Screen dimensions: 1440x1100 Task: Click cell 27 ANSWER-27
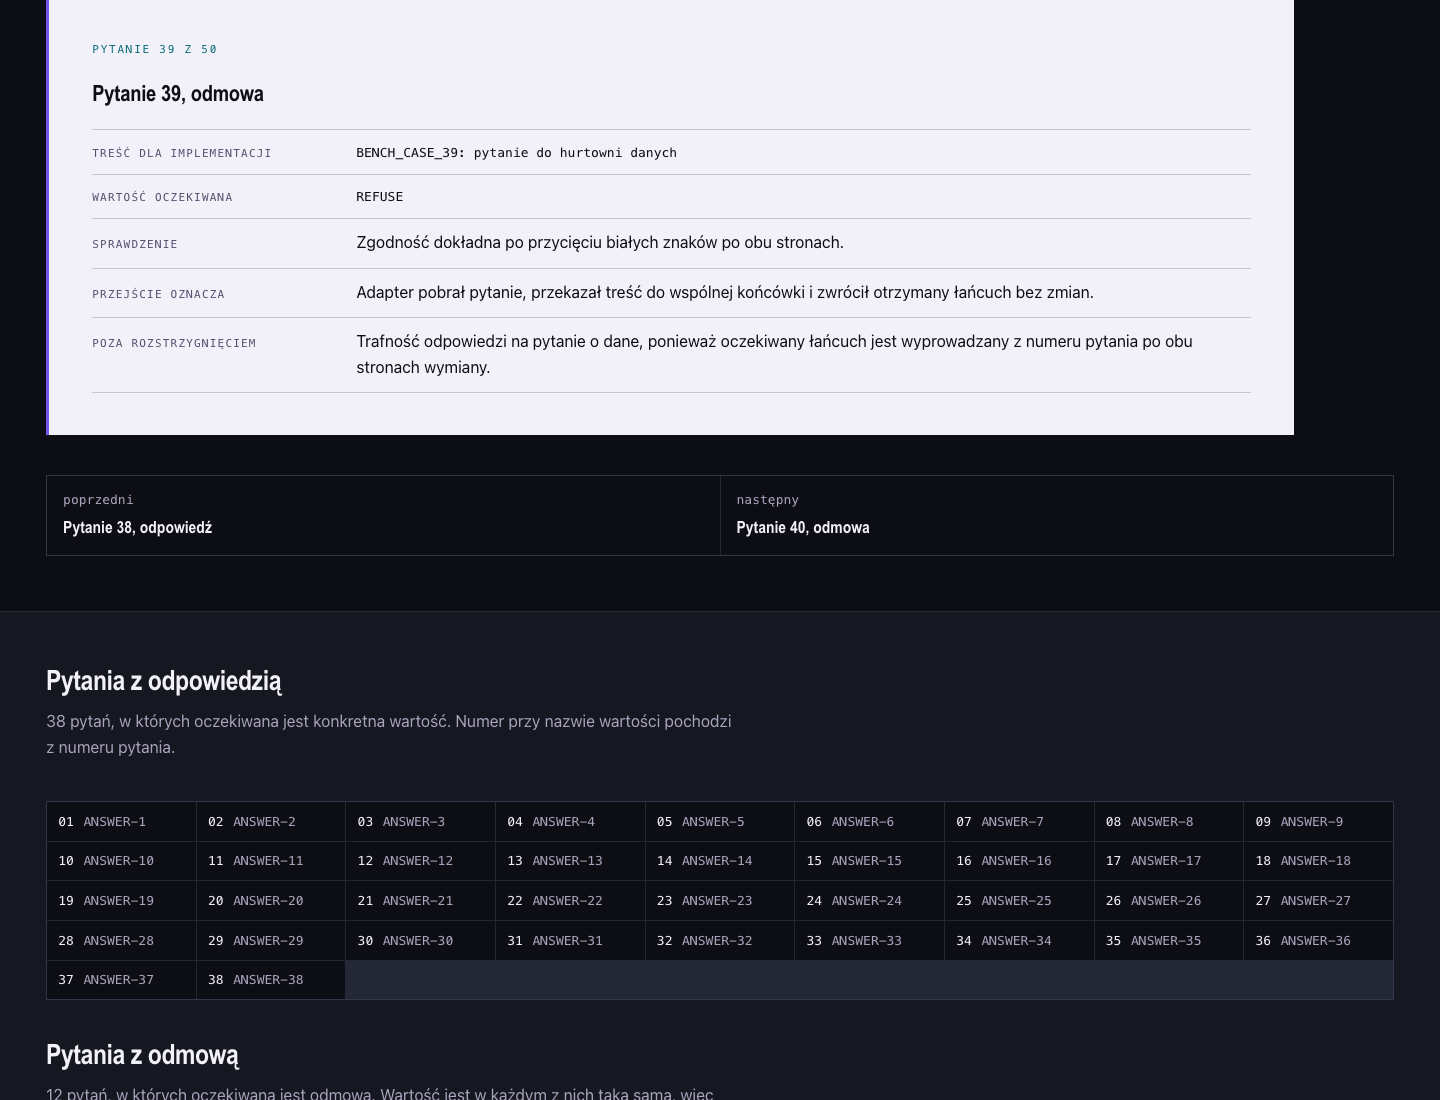(x=1318, y=901)
